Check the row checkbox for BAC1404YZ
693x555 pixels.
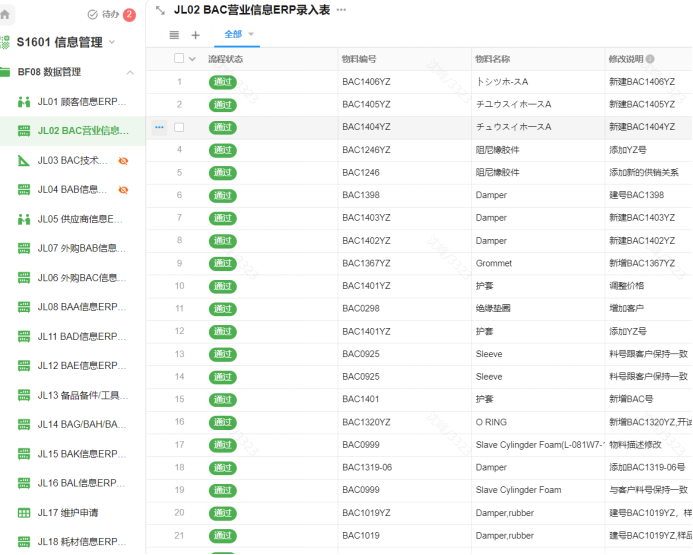coord(179,127)
